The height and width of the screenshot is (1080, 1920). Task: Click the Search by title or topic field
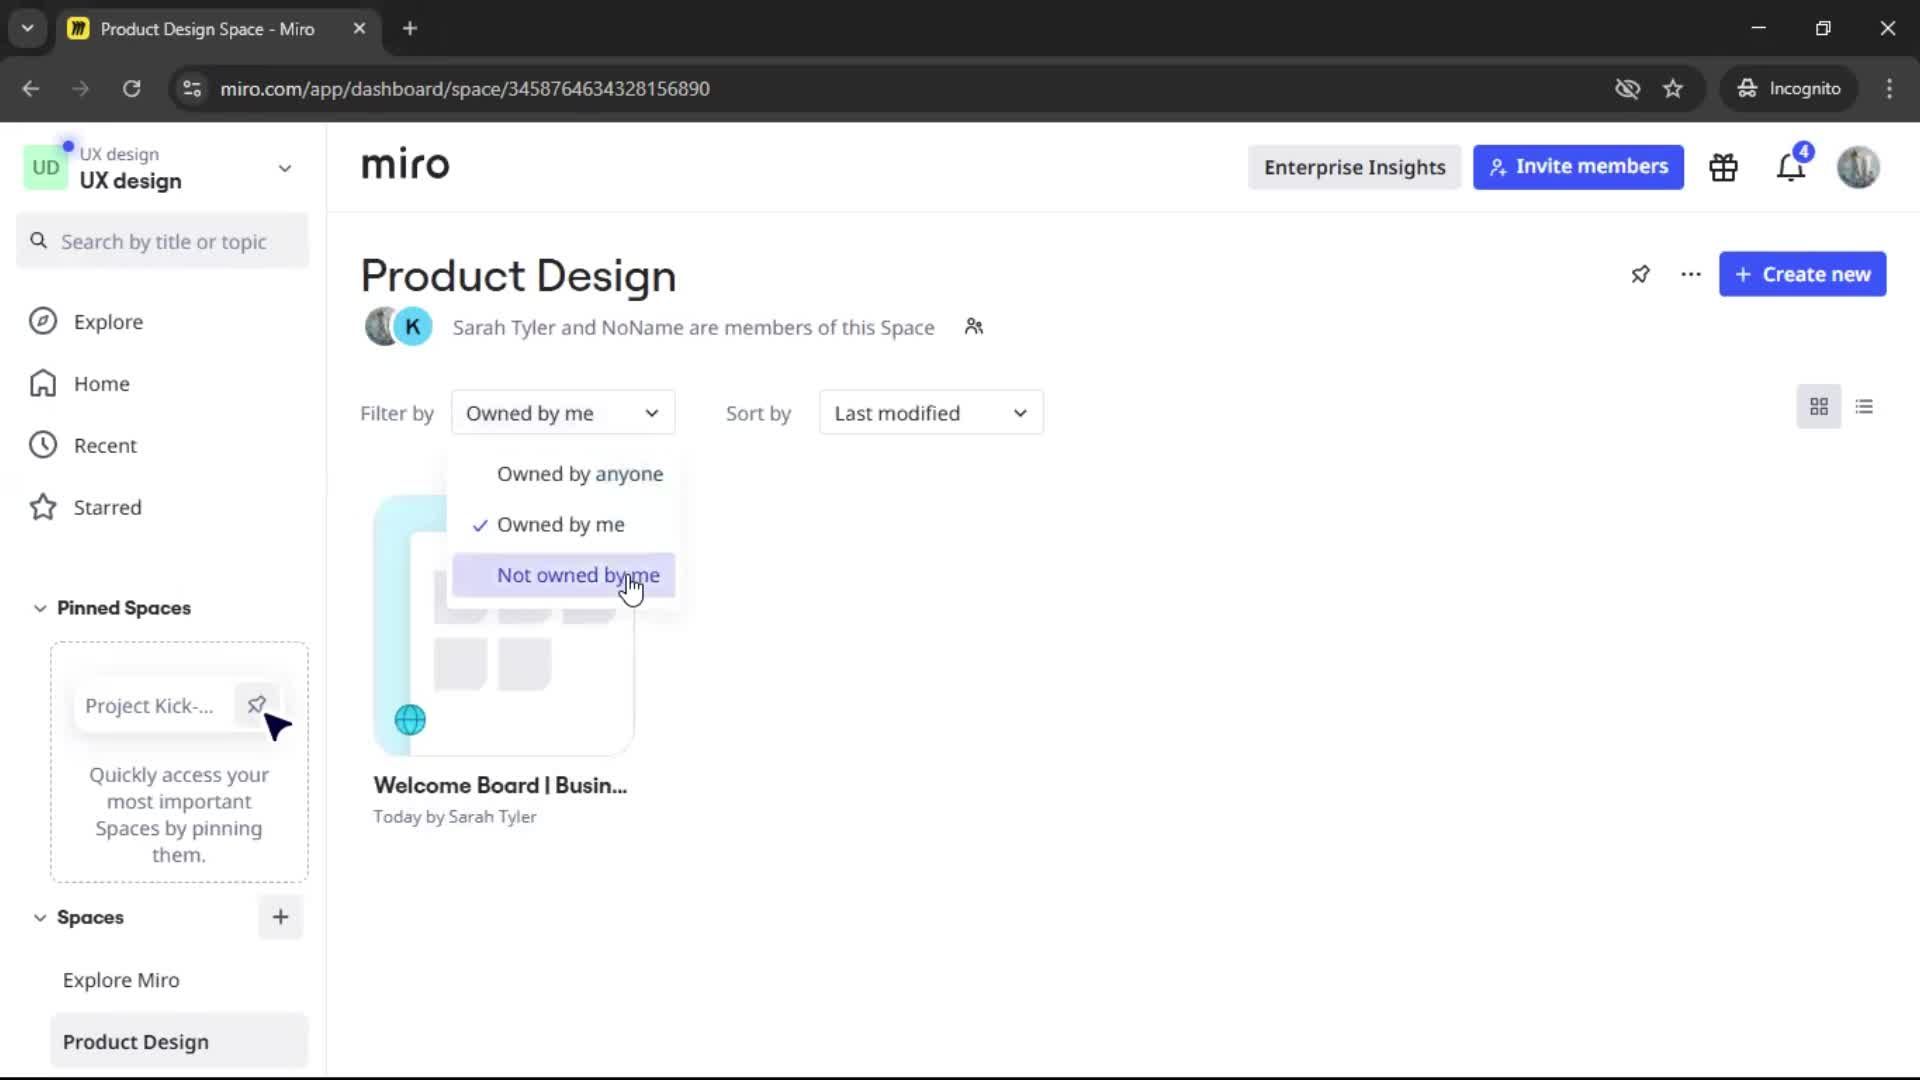[163, 241]
